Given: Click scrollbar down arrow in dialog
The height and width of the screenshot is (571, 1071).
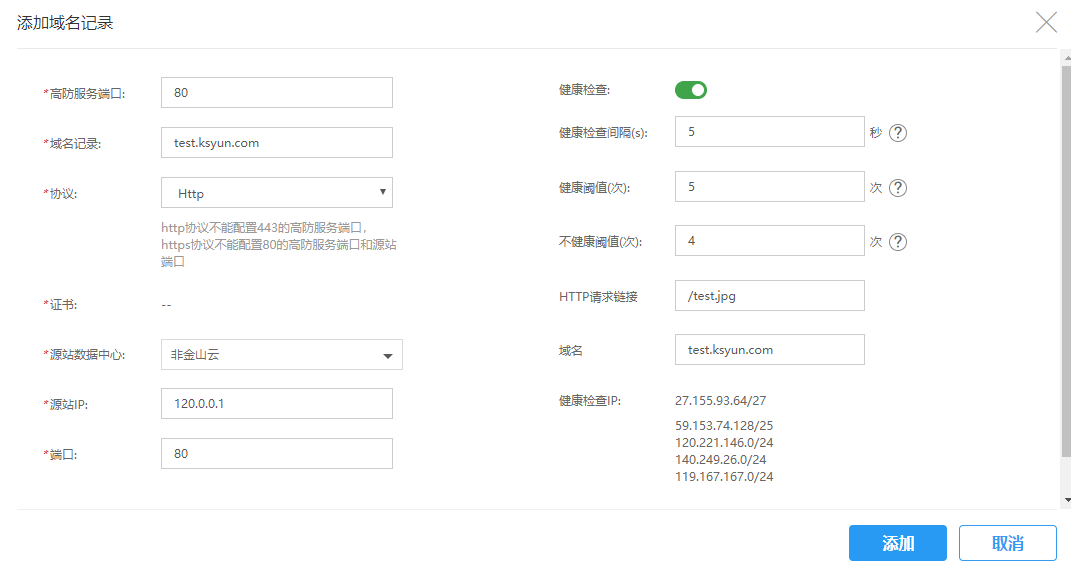Looking at the screenshot, I should (x=1066, y=499).
